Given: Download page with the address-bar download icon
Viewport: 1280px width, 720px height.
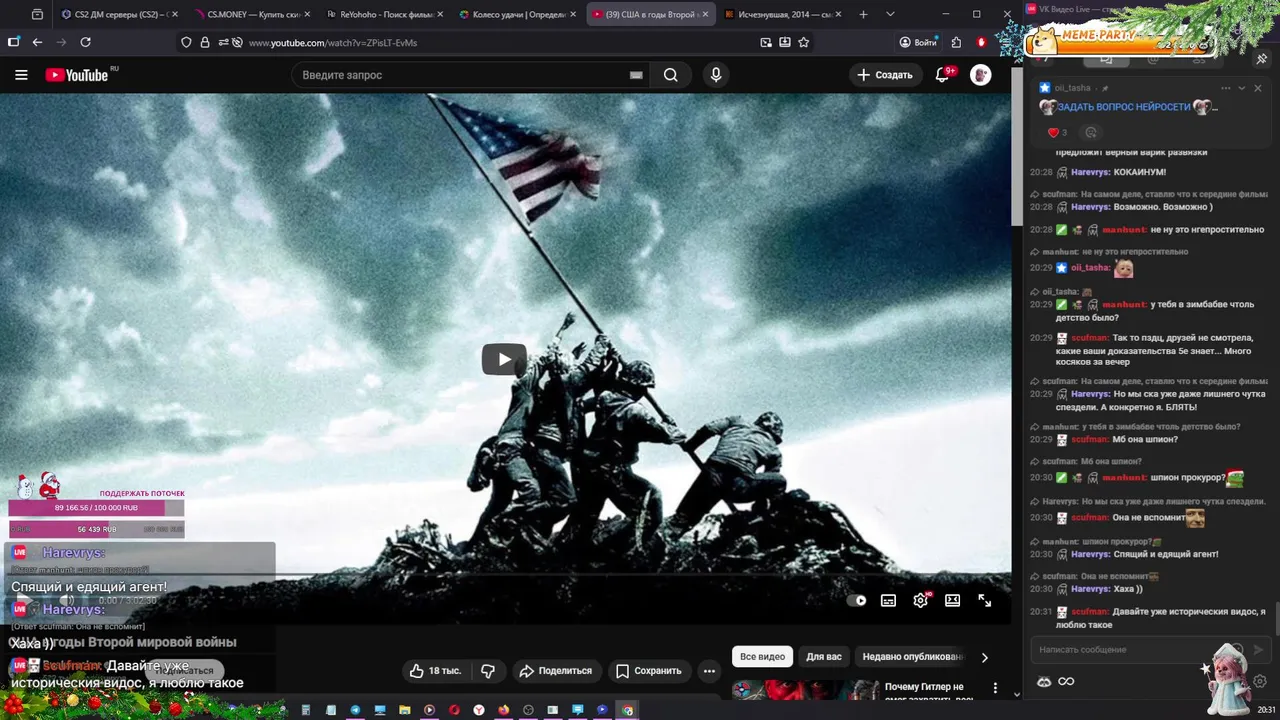Looking at the screenshot, I should (784, 42).
